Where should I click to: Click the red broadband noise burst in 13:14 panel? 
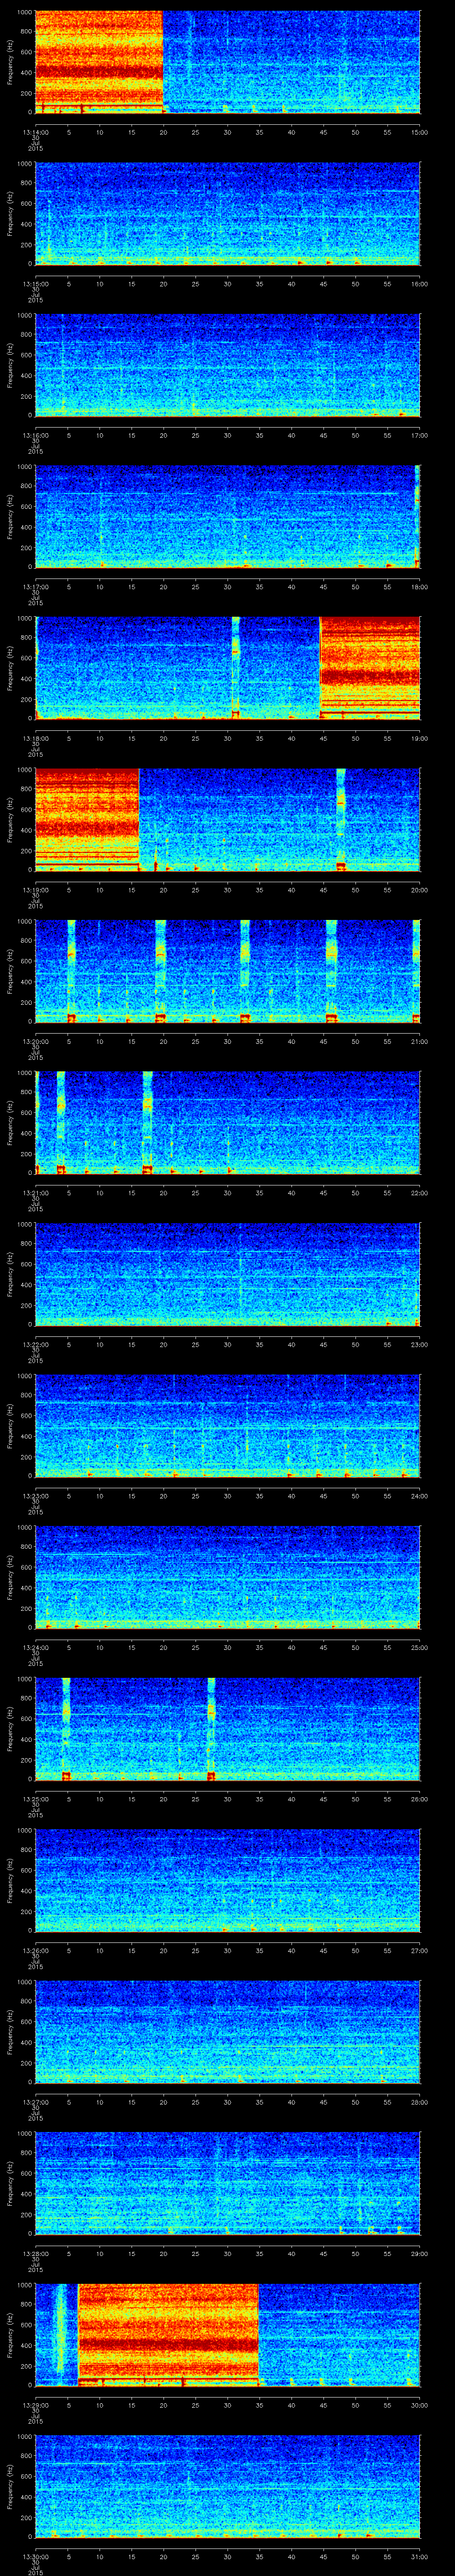point(99,62)
